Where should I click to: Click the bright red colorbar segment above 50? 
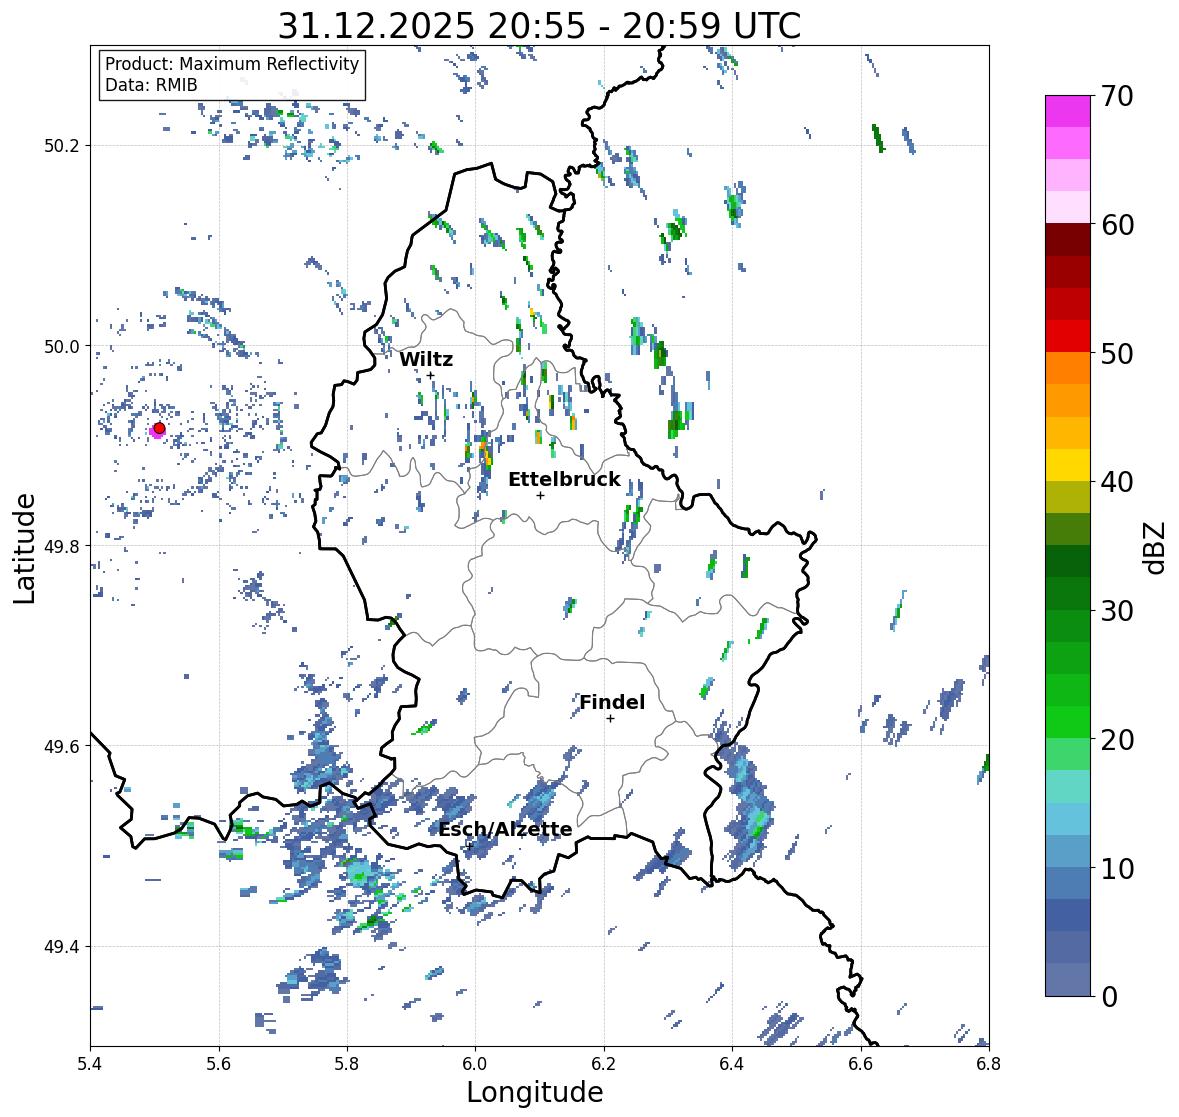(x=1068, y=336)
